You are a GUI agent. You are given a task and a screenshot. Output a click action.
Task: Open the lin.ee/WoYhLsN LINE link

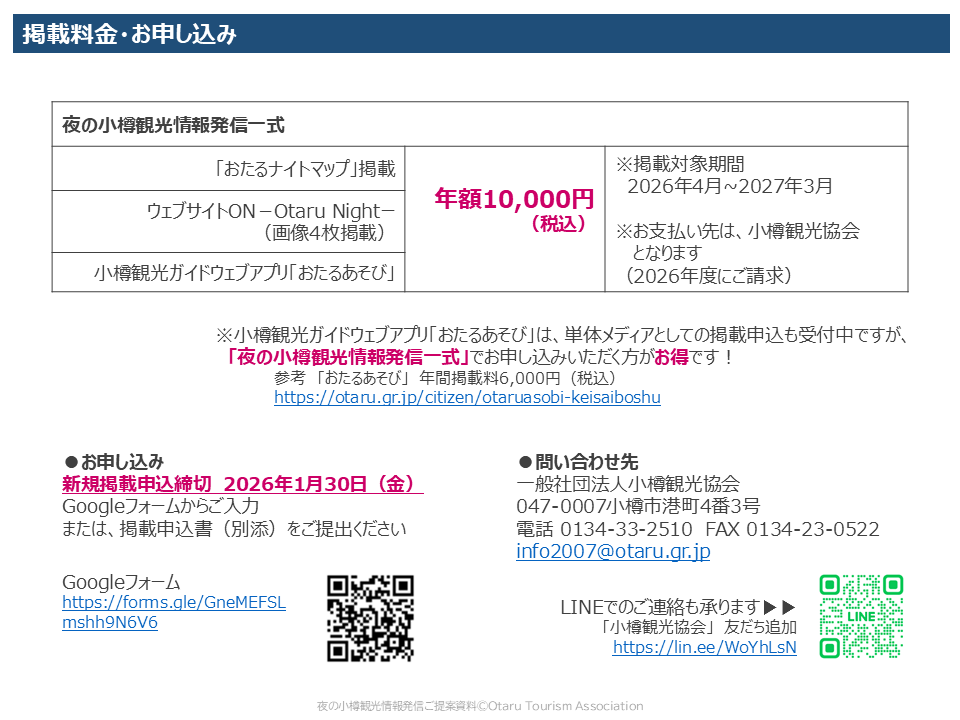(704, 647)
